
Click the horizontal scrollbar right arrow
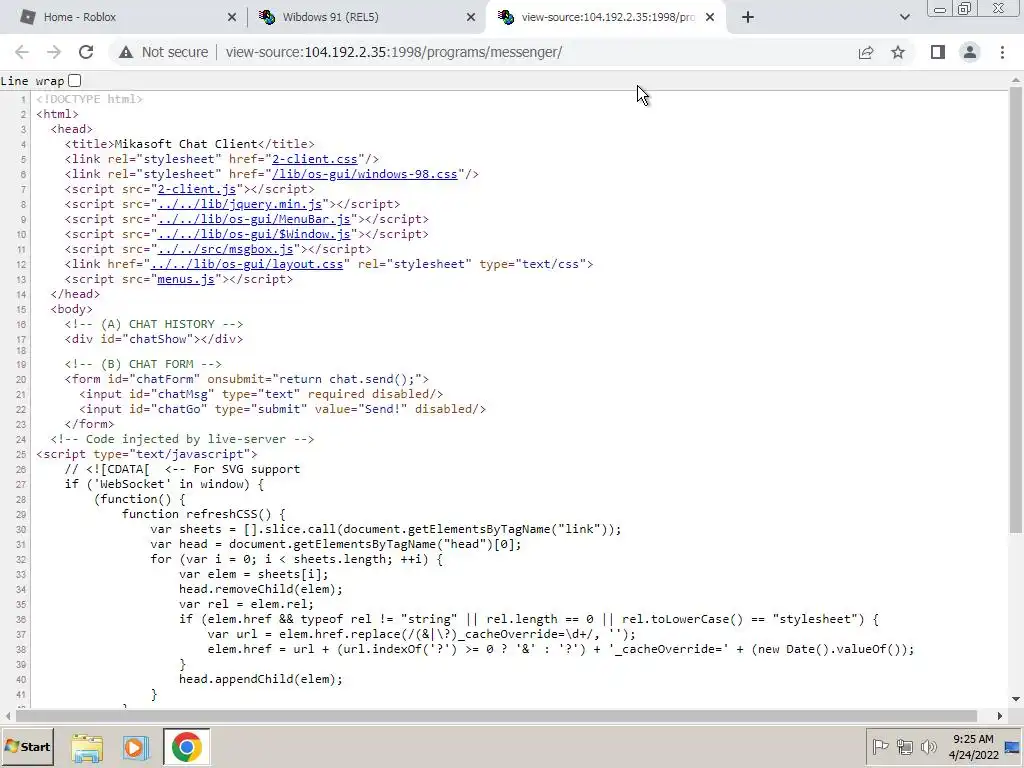click(1000, 716)
